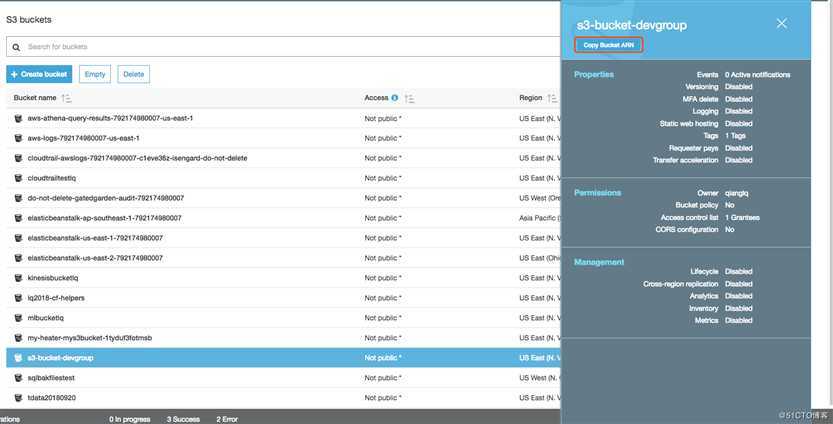
Task: Select elasticbeanstalk-us-east-2-792174980007 bucket name
Action: [95, 258]
